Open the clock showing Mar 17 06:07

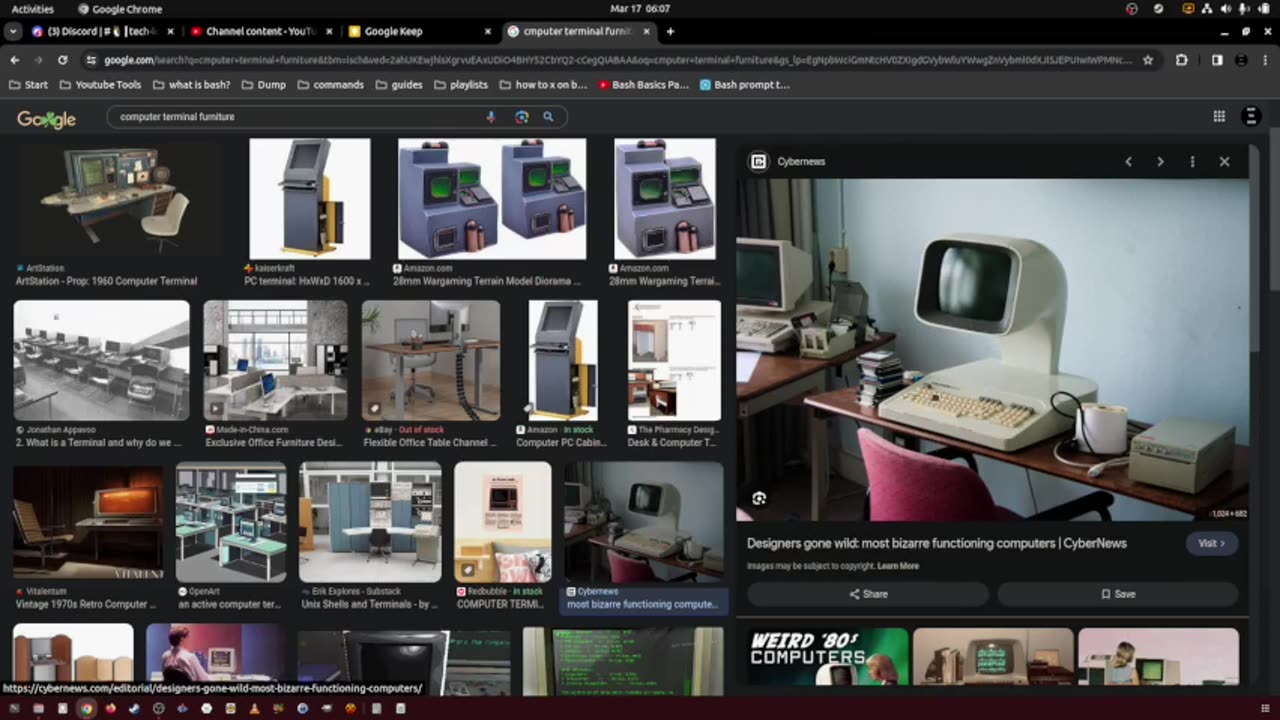[640, 9]
